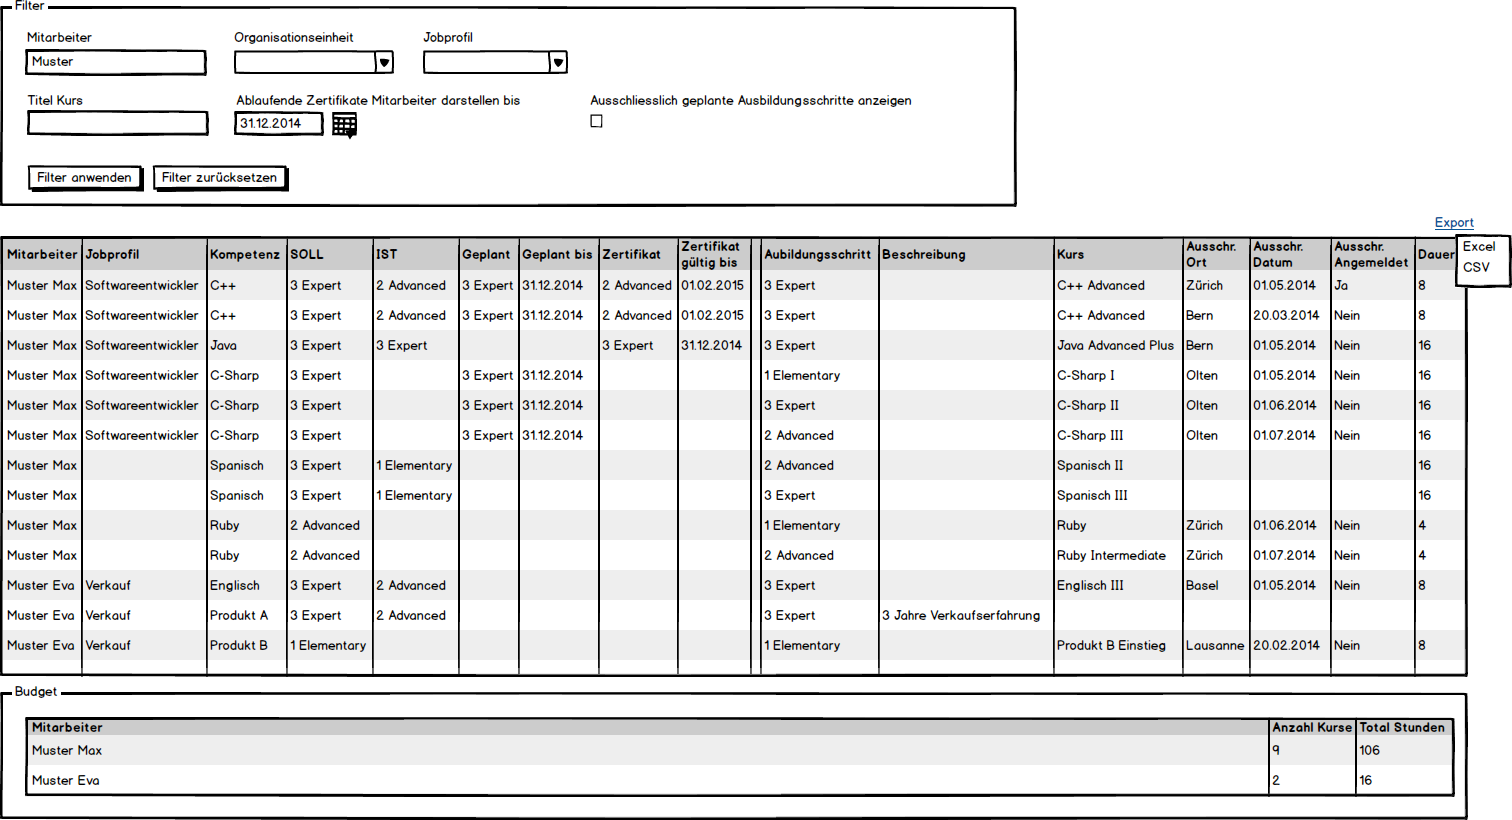Toggle the planned training steps only checkbox
This screenshot has height=820, width=1512.
597,121
